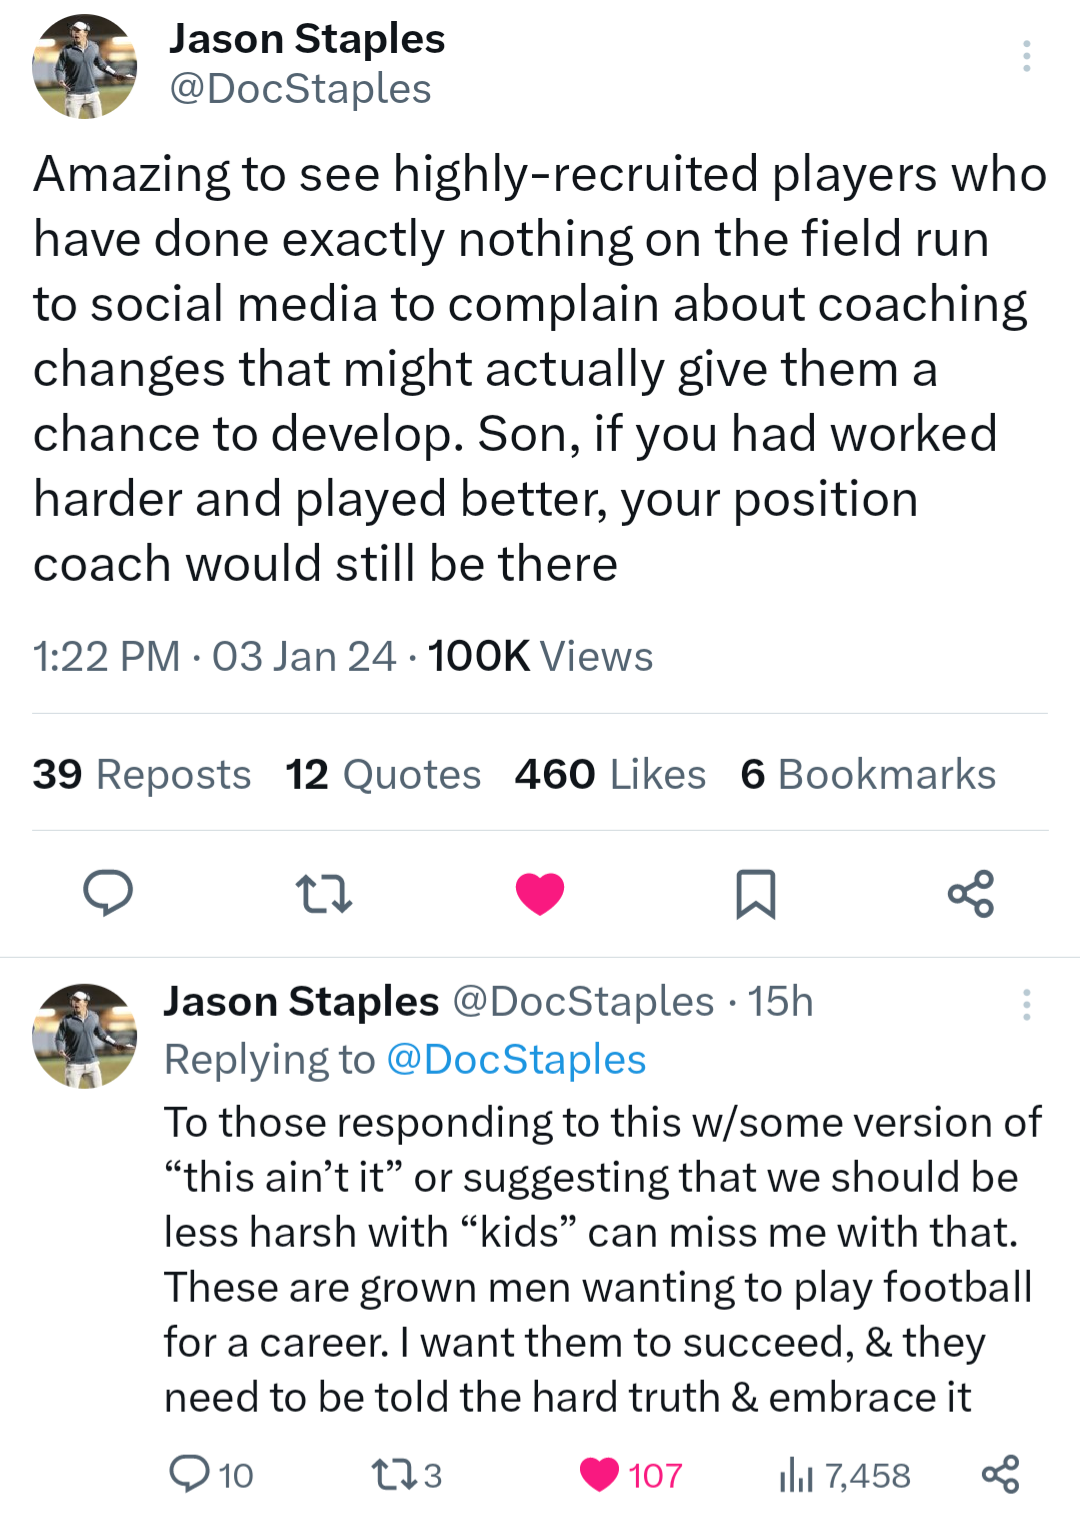Click the repost icon under the main tweet
1080x1526 pixels.
tap(324, 895)
